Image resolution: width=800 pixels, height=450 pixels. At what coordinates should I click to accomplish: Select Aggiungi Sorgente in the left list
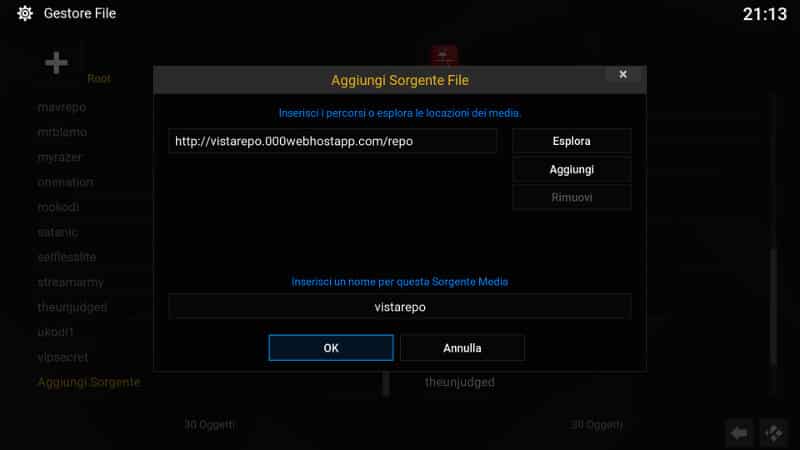click(x=89, y=382)
